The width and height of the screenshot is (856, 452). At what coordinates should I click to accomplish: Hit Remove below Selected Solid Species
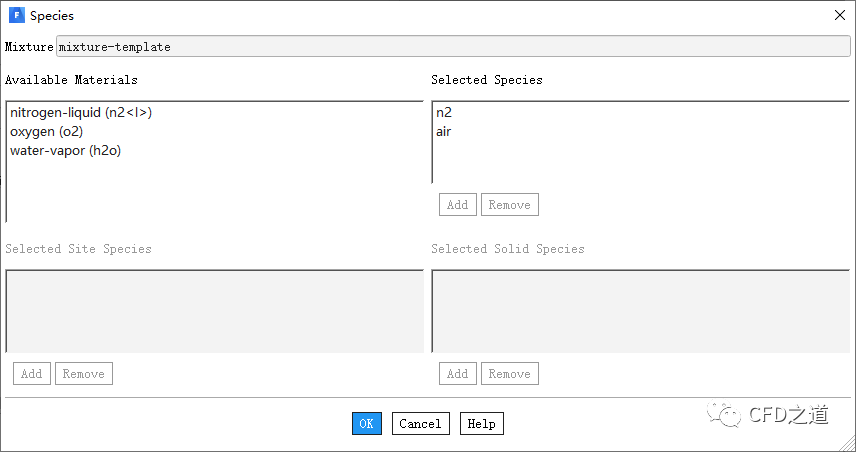tap(509, 374)
